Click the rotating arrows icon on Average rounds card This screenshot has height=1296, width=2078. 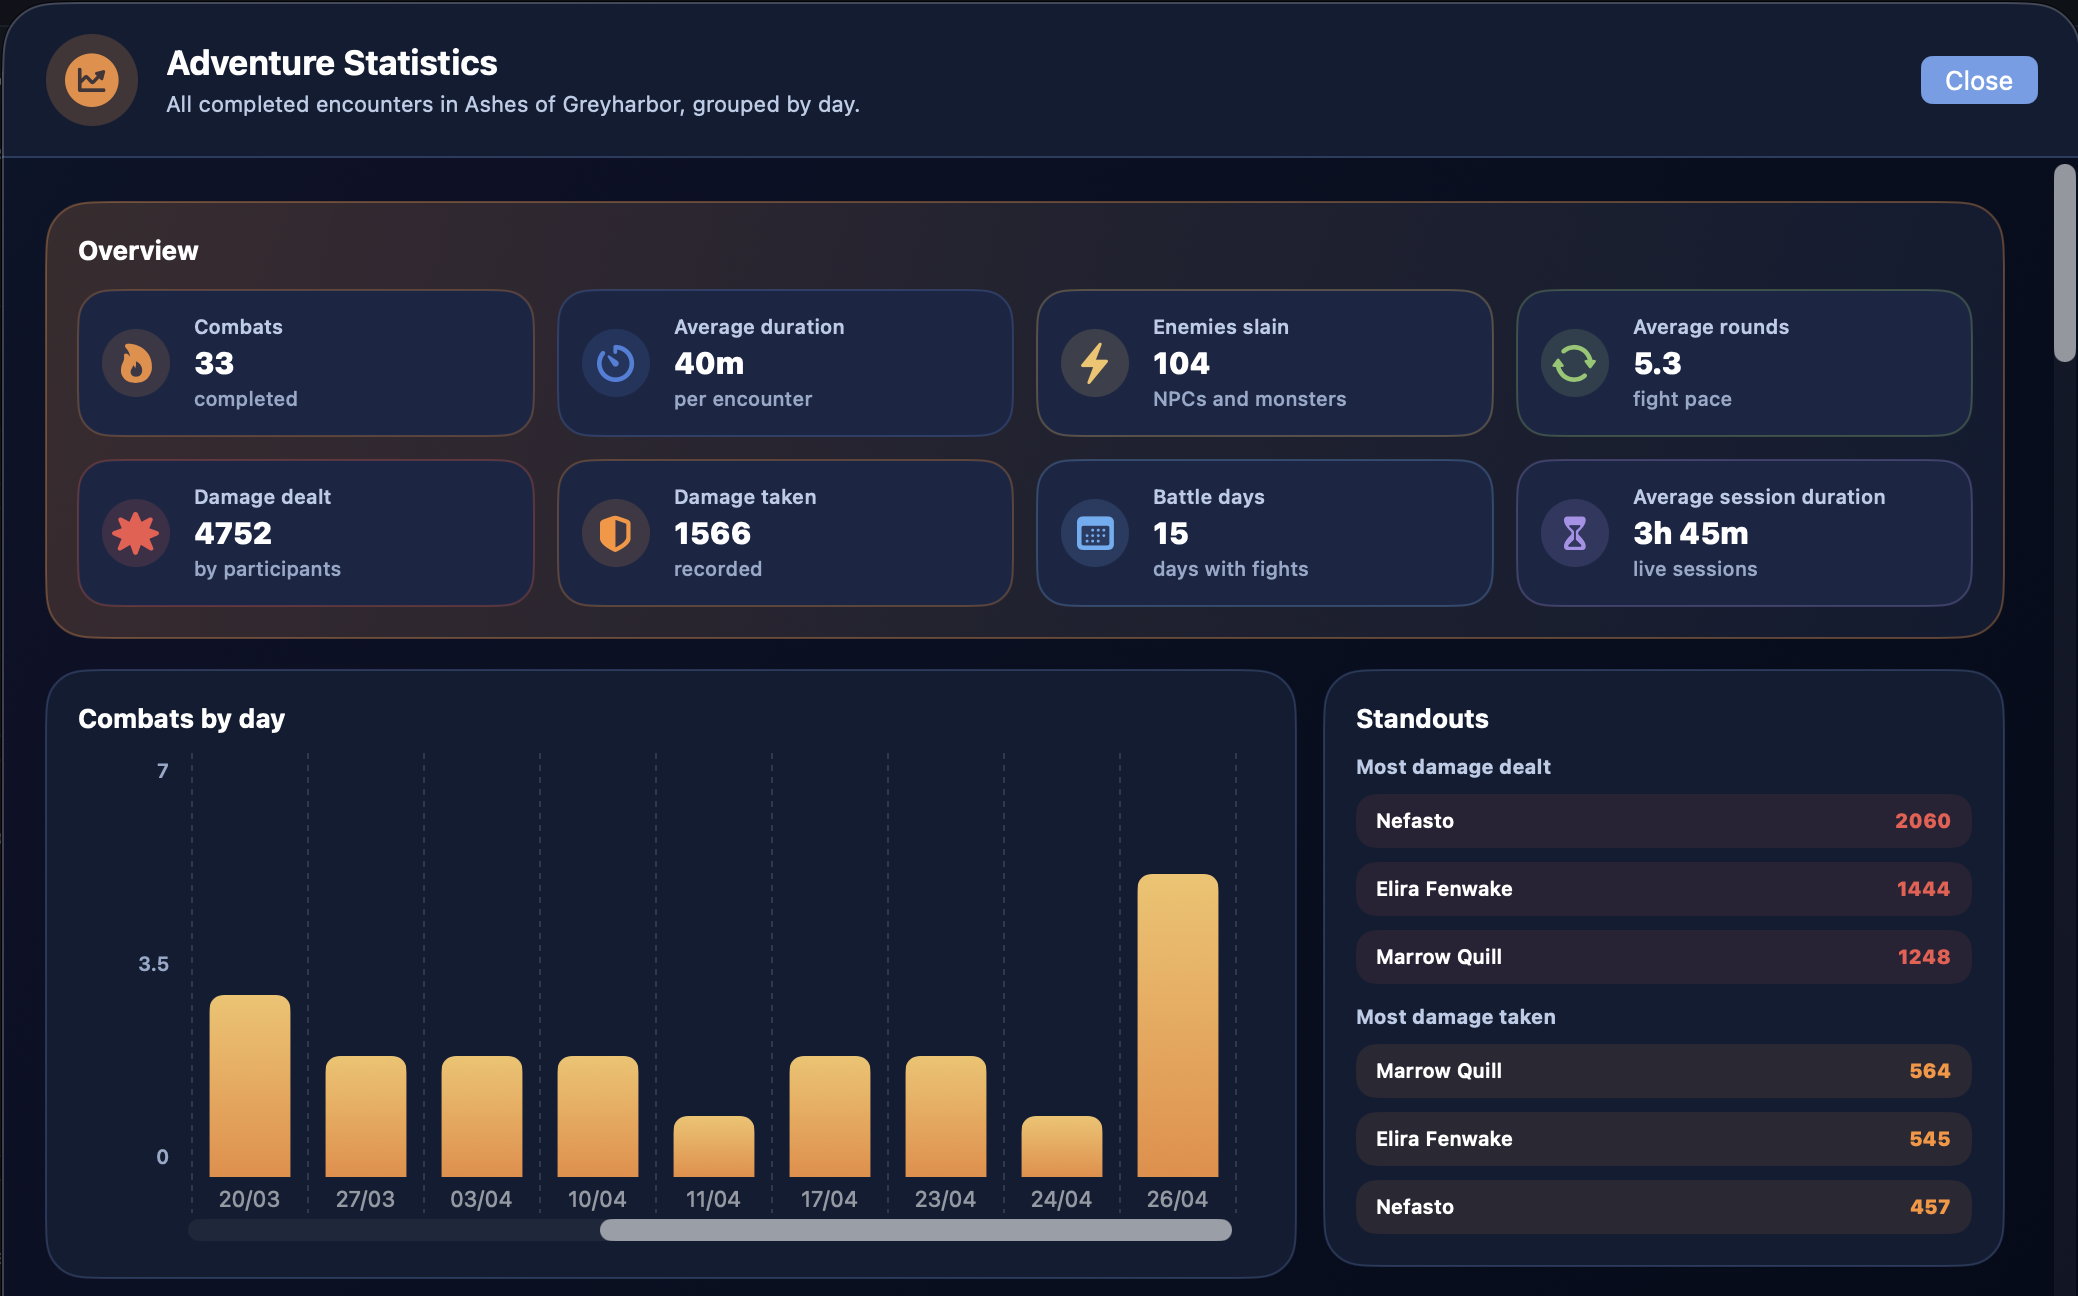[x=1573, y=363]
